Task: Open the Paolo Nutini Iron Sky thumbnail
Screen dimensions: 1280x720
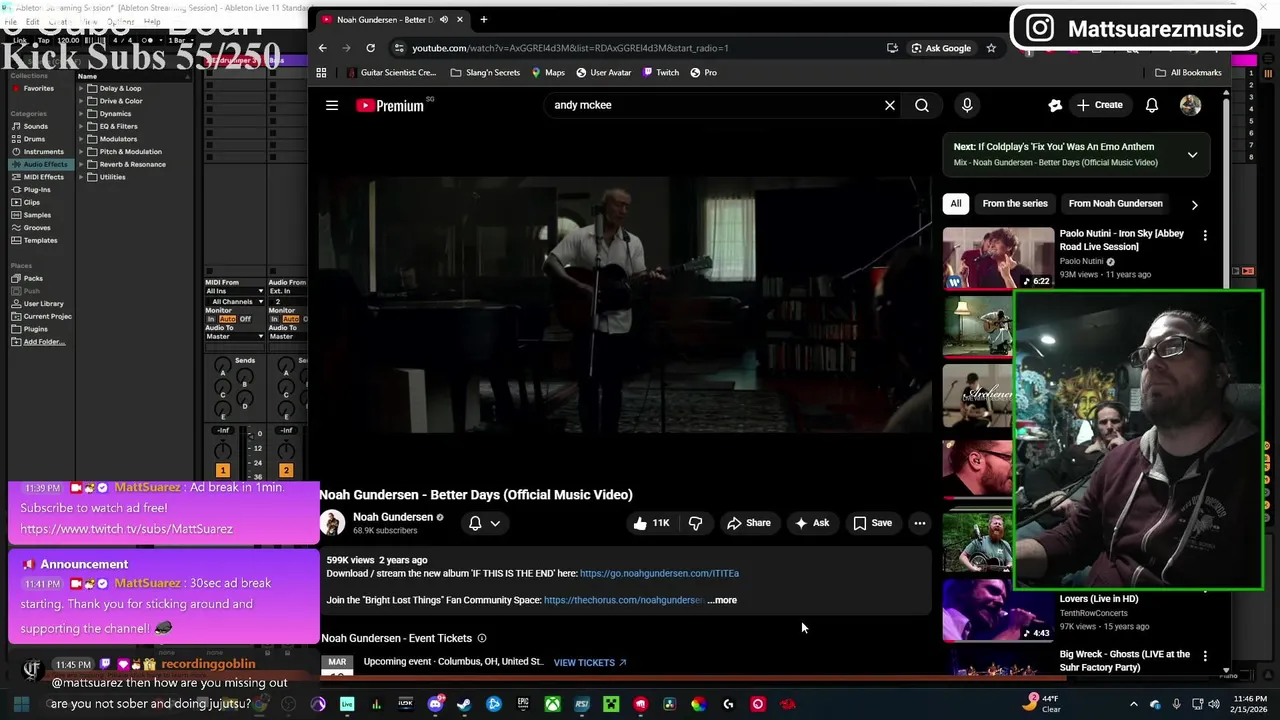Action: (998, 258)
